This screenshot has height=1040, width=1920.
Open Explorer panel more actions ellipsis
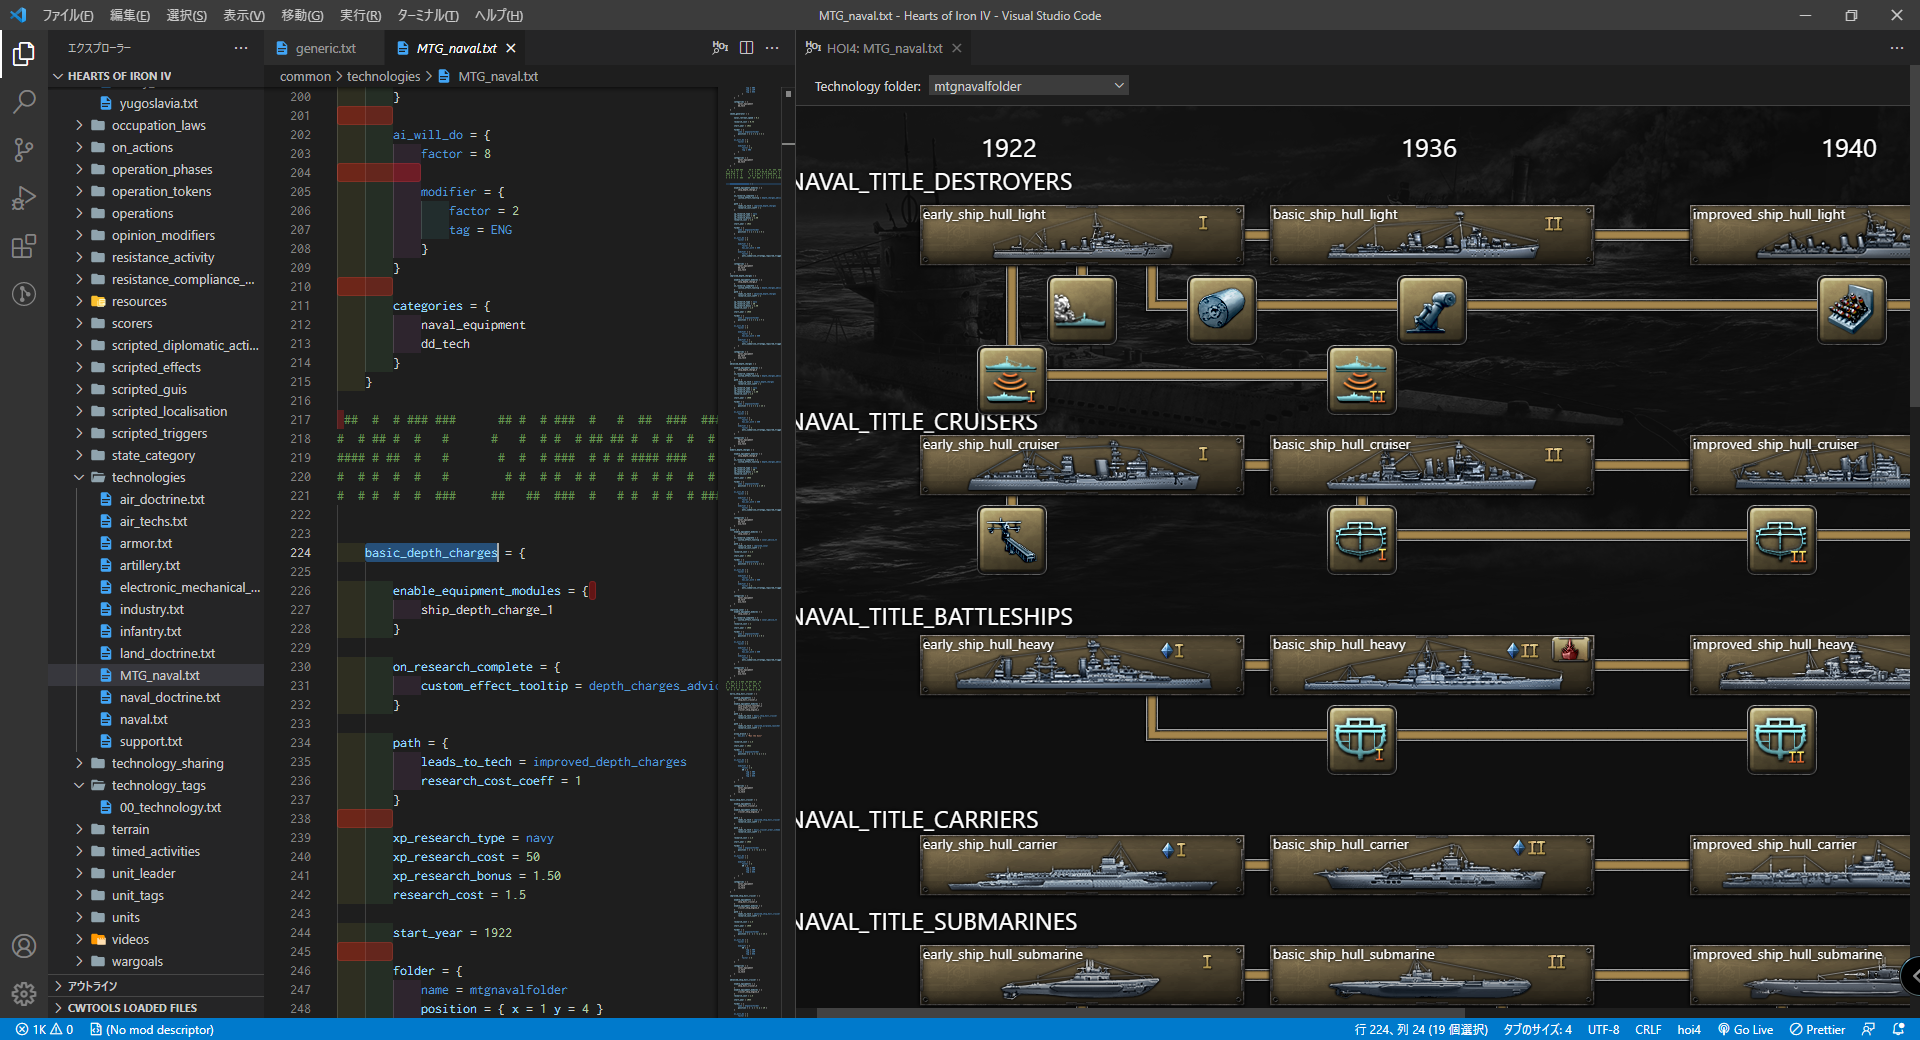click(x=241, y=48)
